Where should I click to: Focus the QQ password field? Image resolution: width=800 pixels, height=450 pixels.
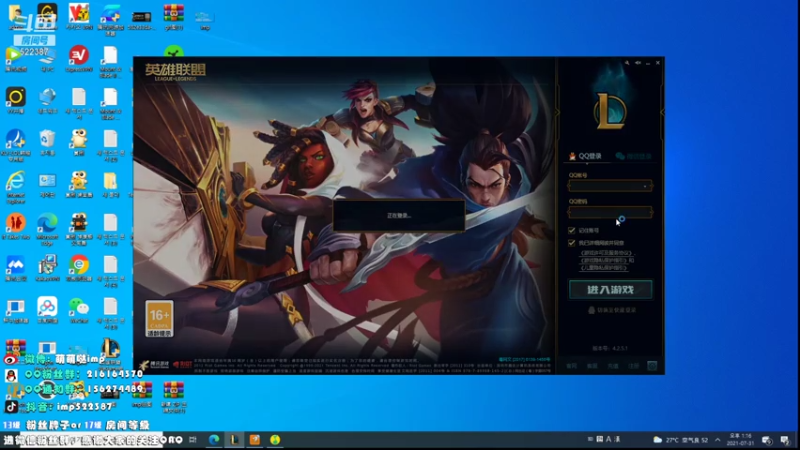click(610, 212)
